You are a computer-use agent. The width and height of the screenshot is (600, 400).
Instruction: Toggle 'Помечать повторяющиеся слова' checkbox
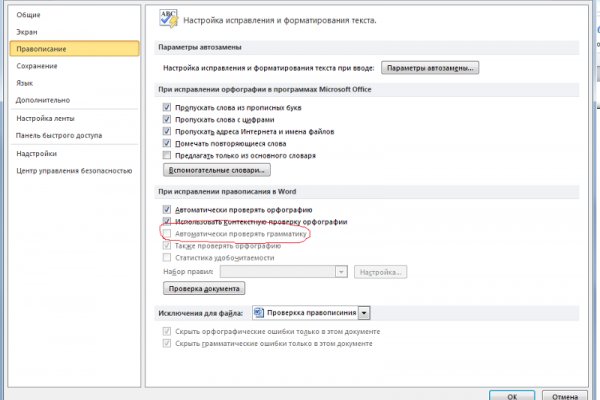pyautogui.click(x=166, y=143)
